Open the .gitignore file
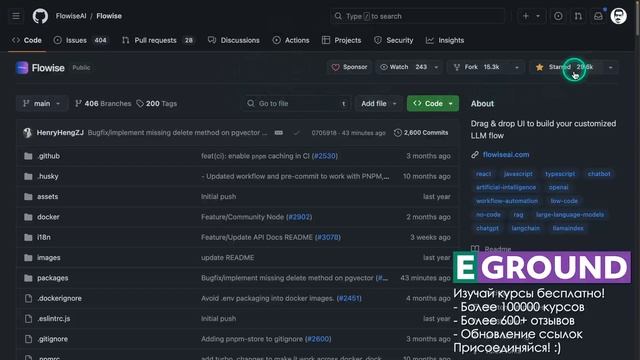The width and height of the screenshot is (640, 360). point(53,339)
